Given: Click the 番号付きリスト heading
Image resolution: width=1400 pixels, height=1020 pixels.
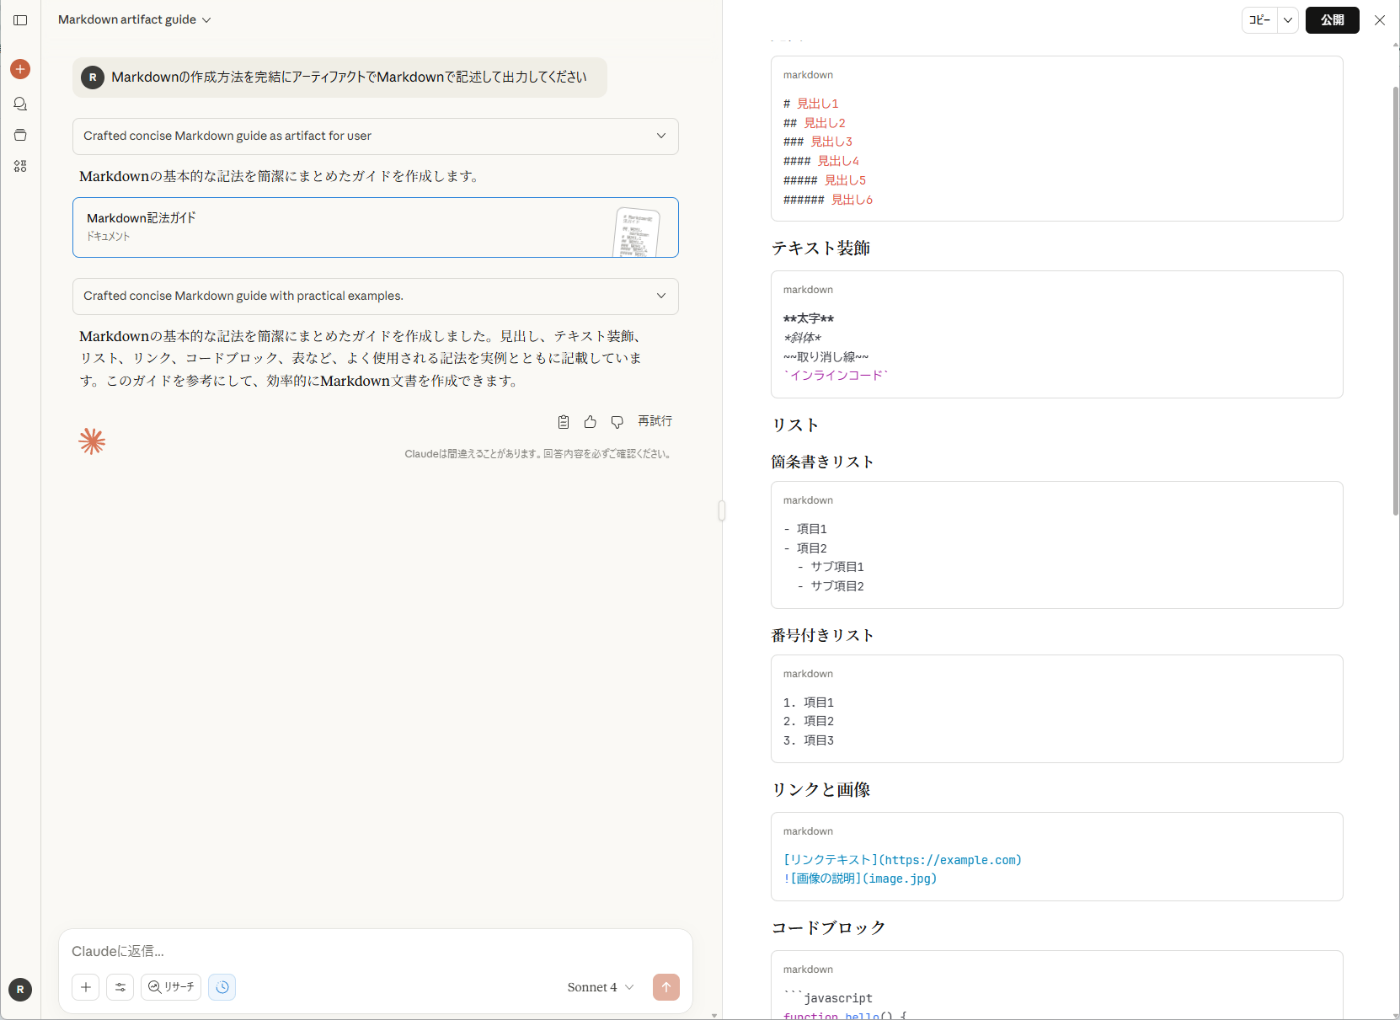Looking at the screenshot, I should point(823,635).
